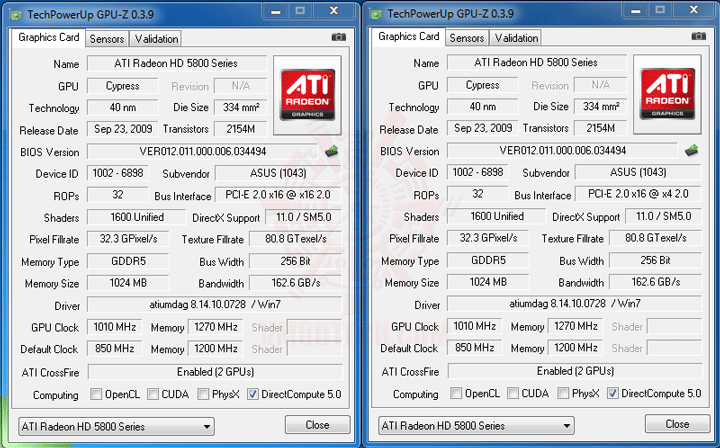Screen dimensions: 720x448
Task: Switch to the Sensors tab in the right window
Action: coord(467,38)
